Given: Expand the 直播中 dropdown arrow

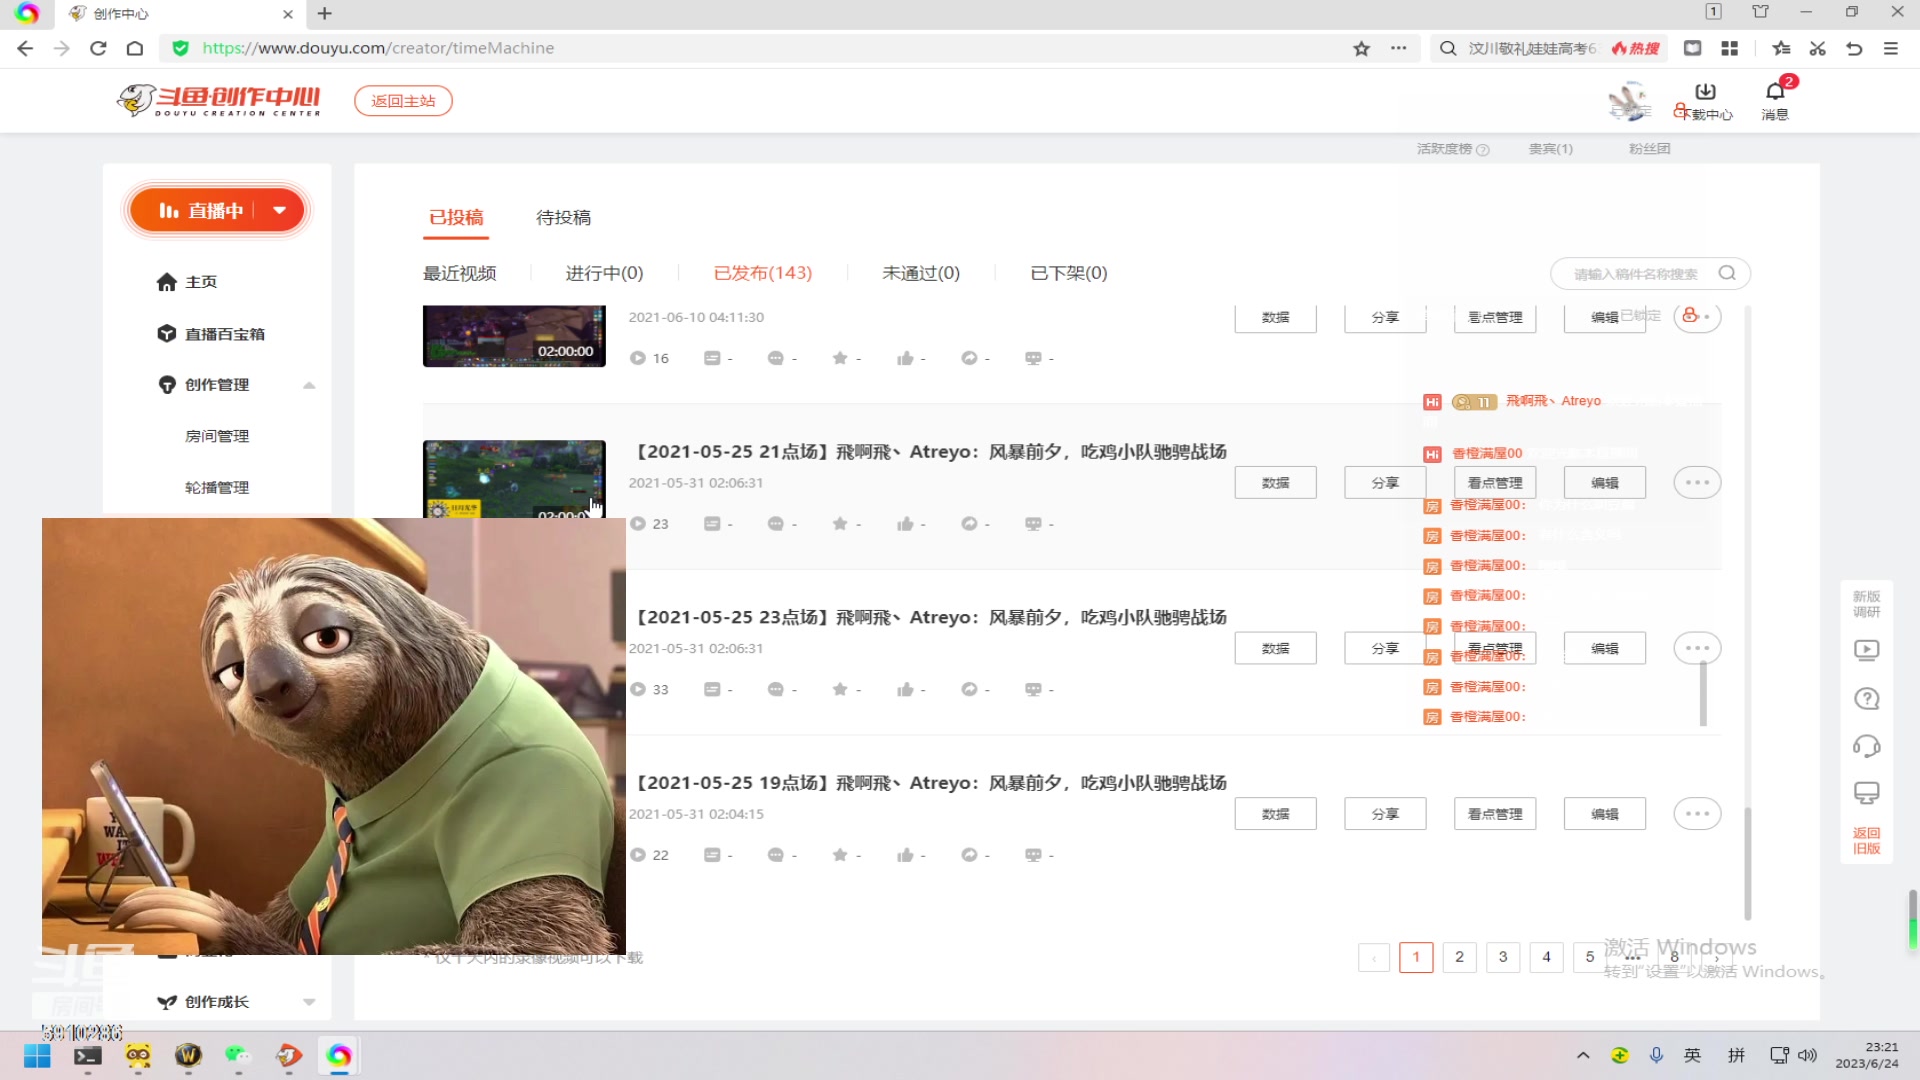Looking at the screenshot, I should click(280, 210).
